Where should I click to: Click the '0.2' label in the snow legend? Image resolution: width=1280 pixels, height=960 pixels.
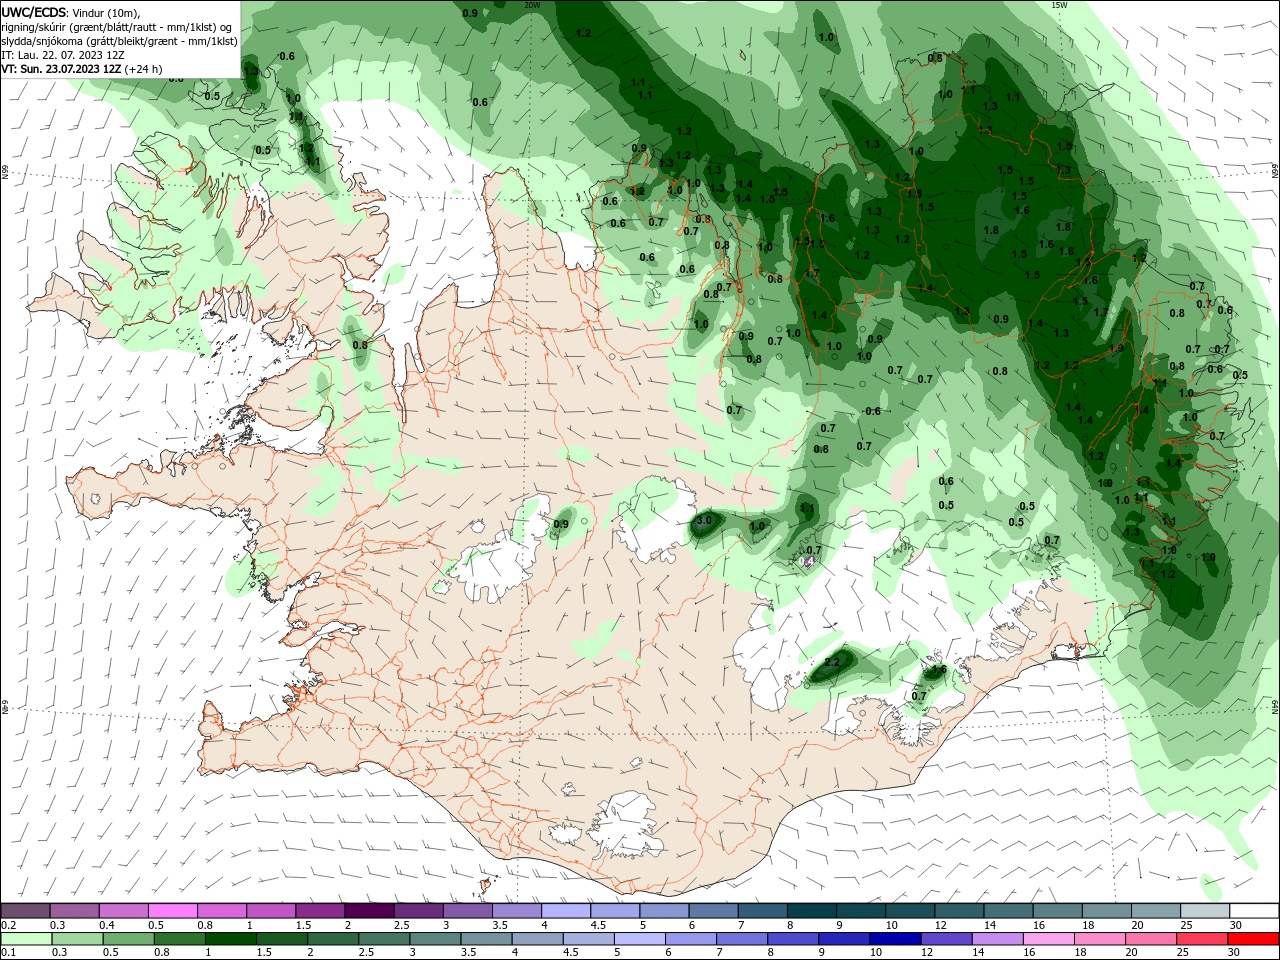8,925
